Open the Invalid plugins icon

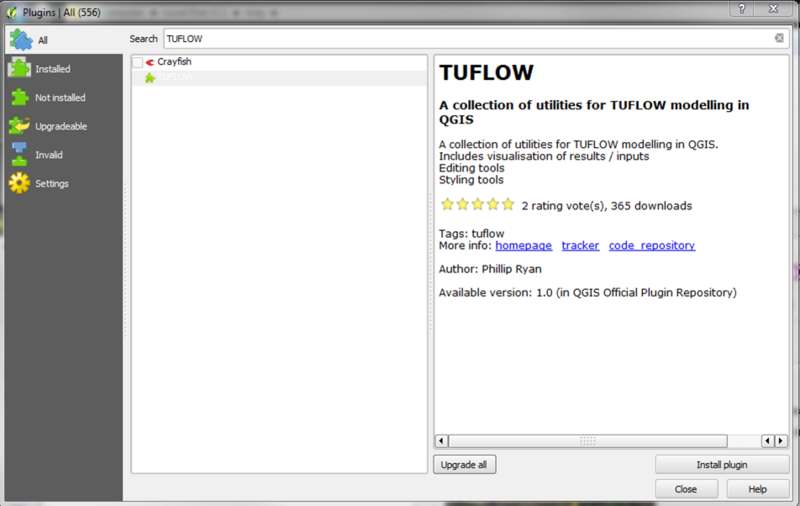tap(19, 155)
